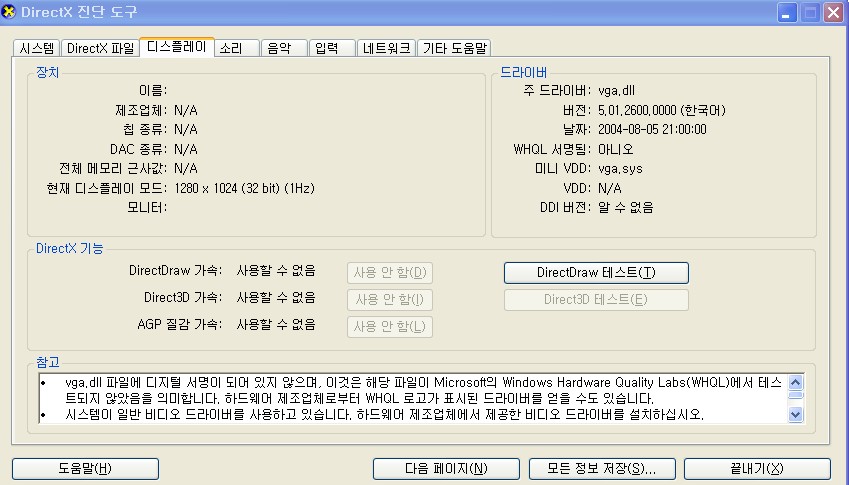Select the 디스플레이 tab
This screenshot has height=485, width=849.
(x=176, y=46)
